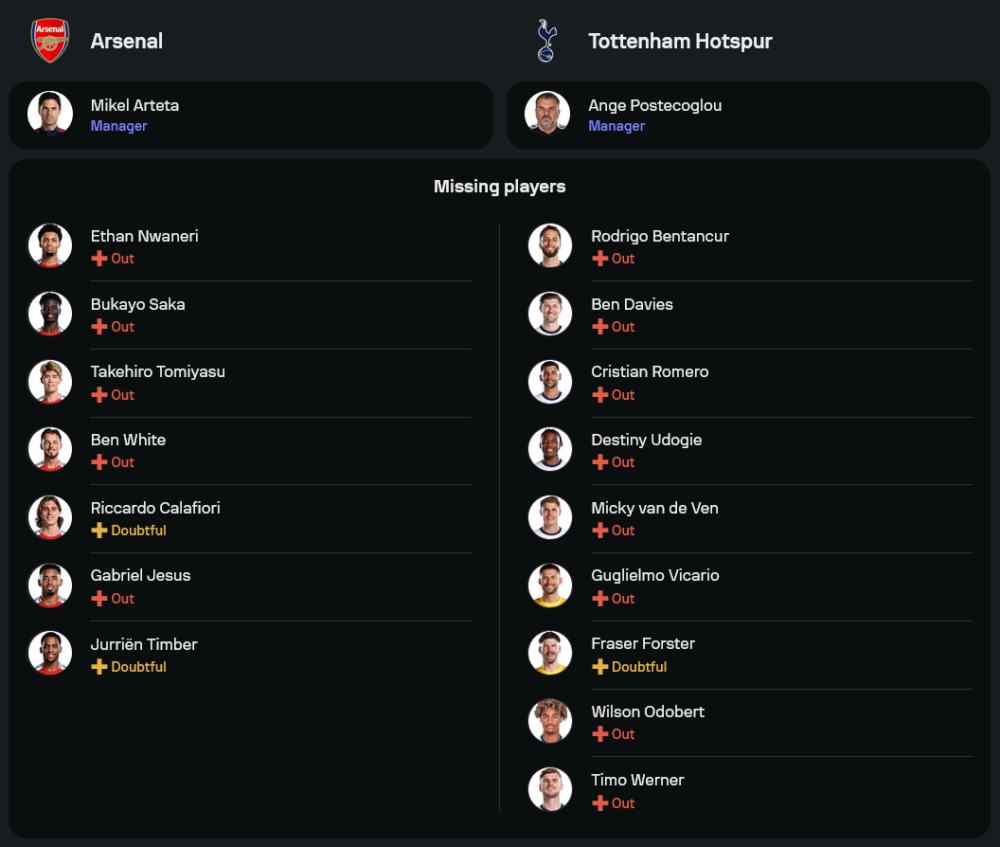Viewport: 1000px width, 847px height.
Task: Click the Cristian Romero player name
Action: (650, 371)
